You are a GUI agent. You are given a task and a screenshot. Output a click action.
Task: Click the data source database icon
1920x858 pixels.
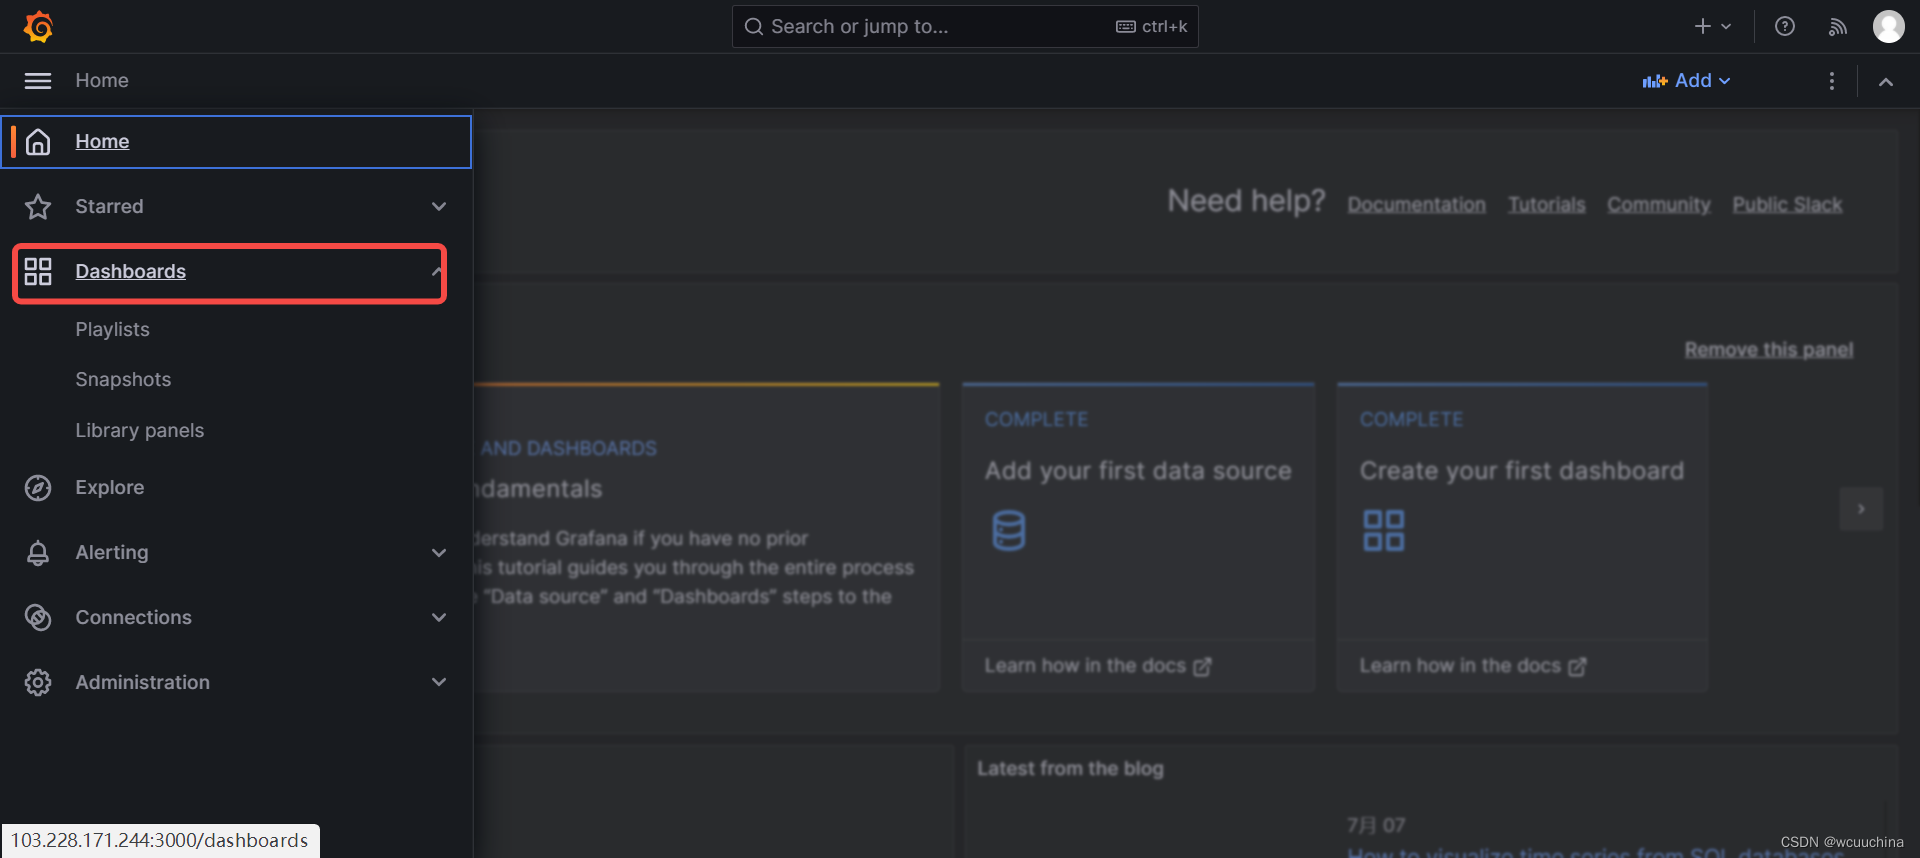pyautogui.click(x=1008, y=530)
